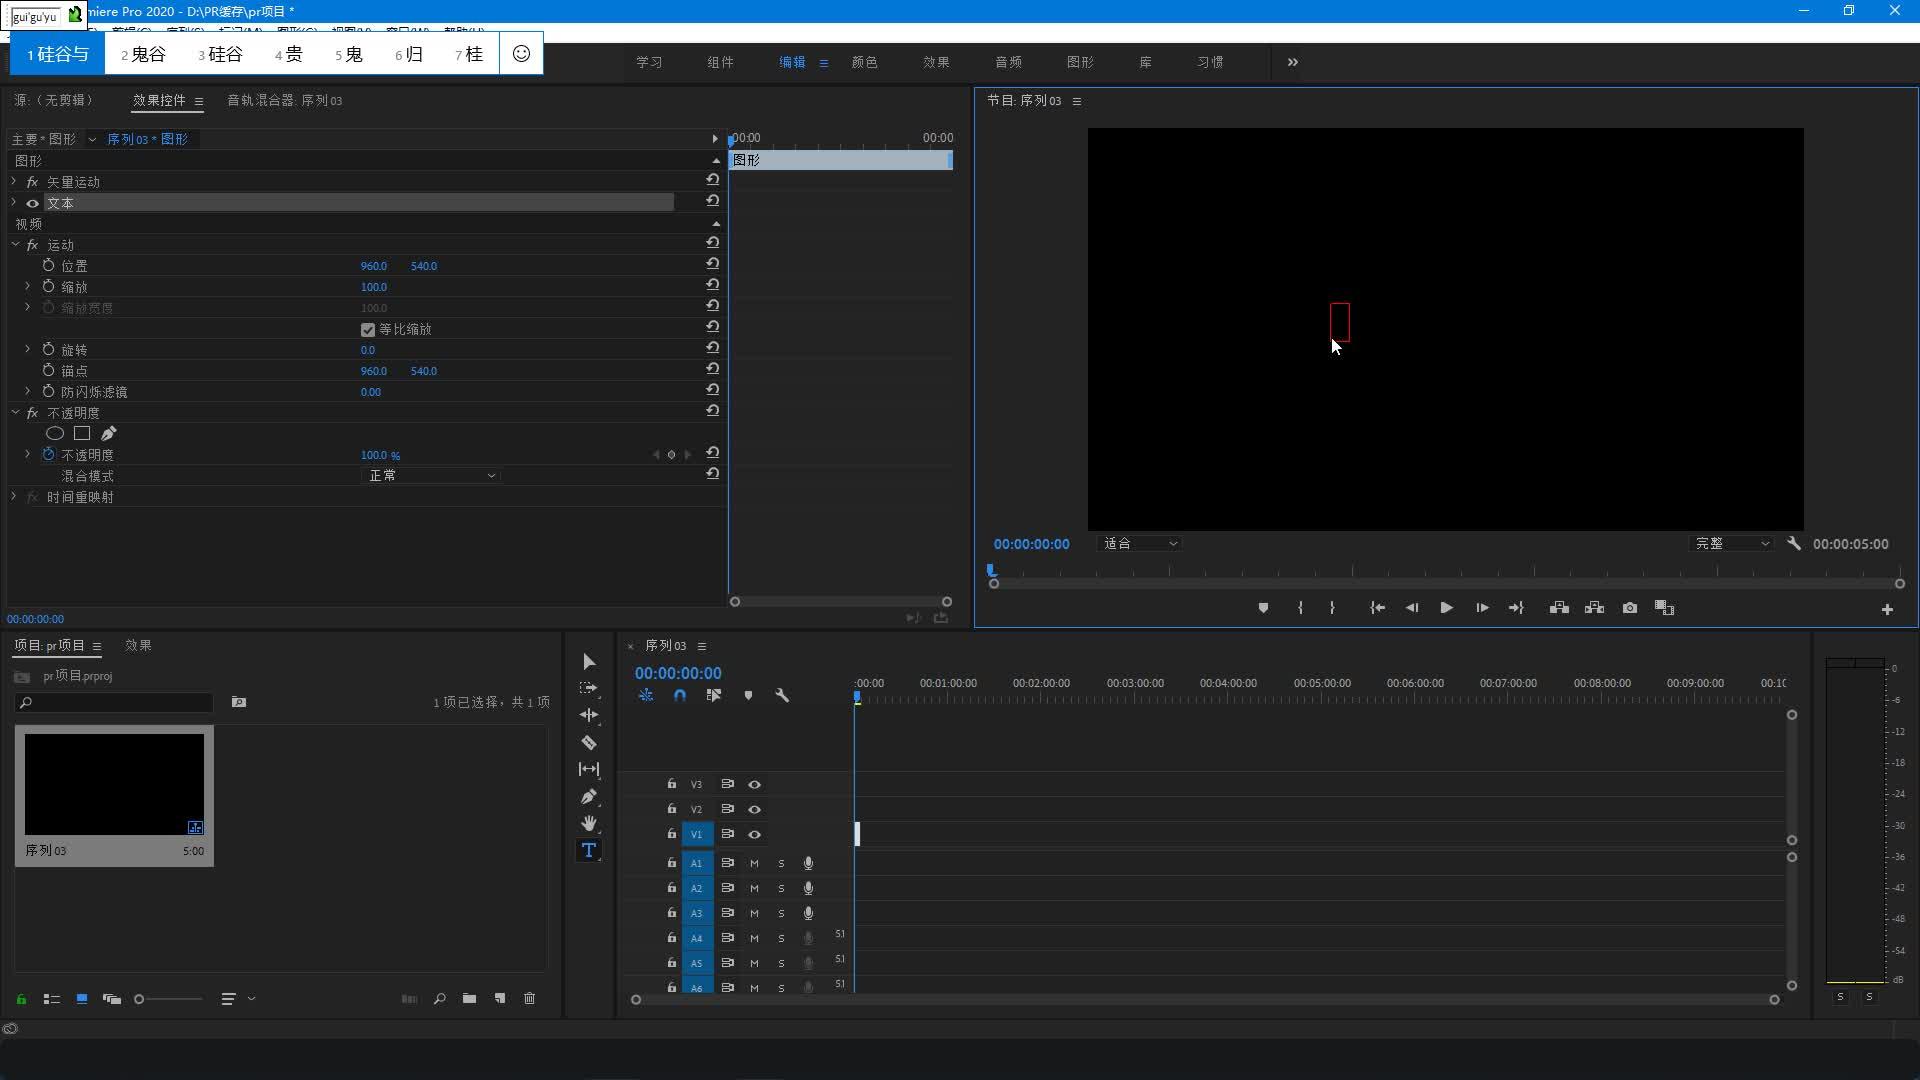Step forward one frame
Viewport: 1920px width, 1080px height.
1482,608
